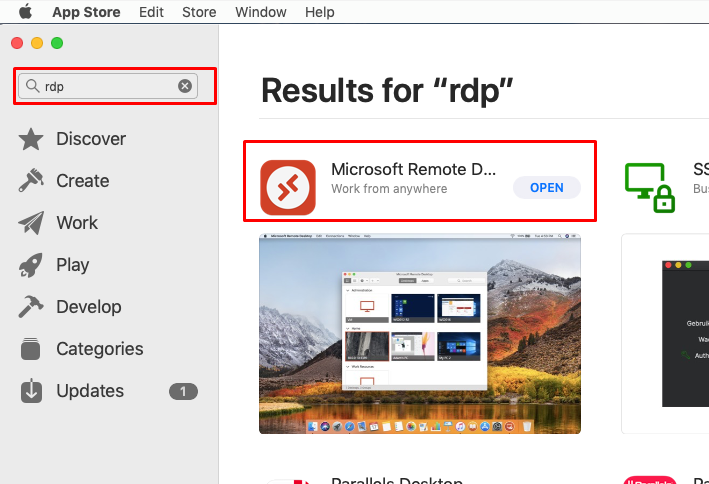This screenshot has width=709, height=484.
Task: Open the Edit menu
Action: 151,12
